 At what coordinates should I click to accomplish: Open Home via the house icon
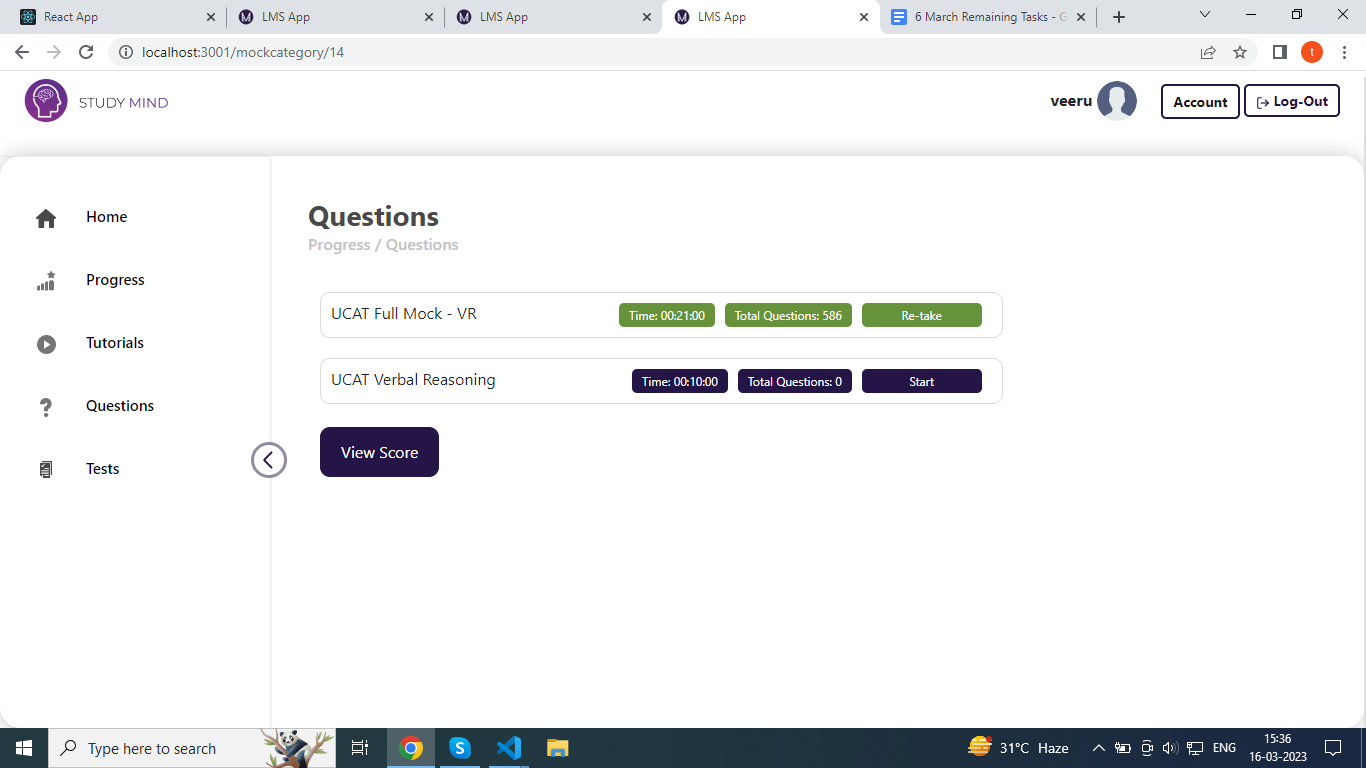(46, 218)
